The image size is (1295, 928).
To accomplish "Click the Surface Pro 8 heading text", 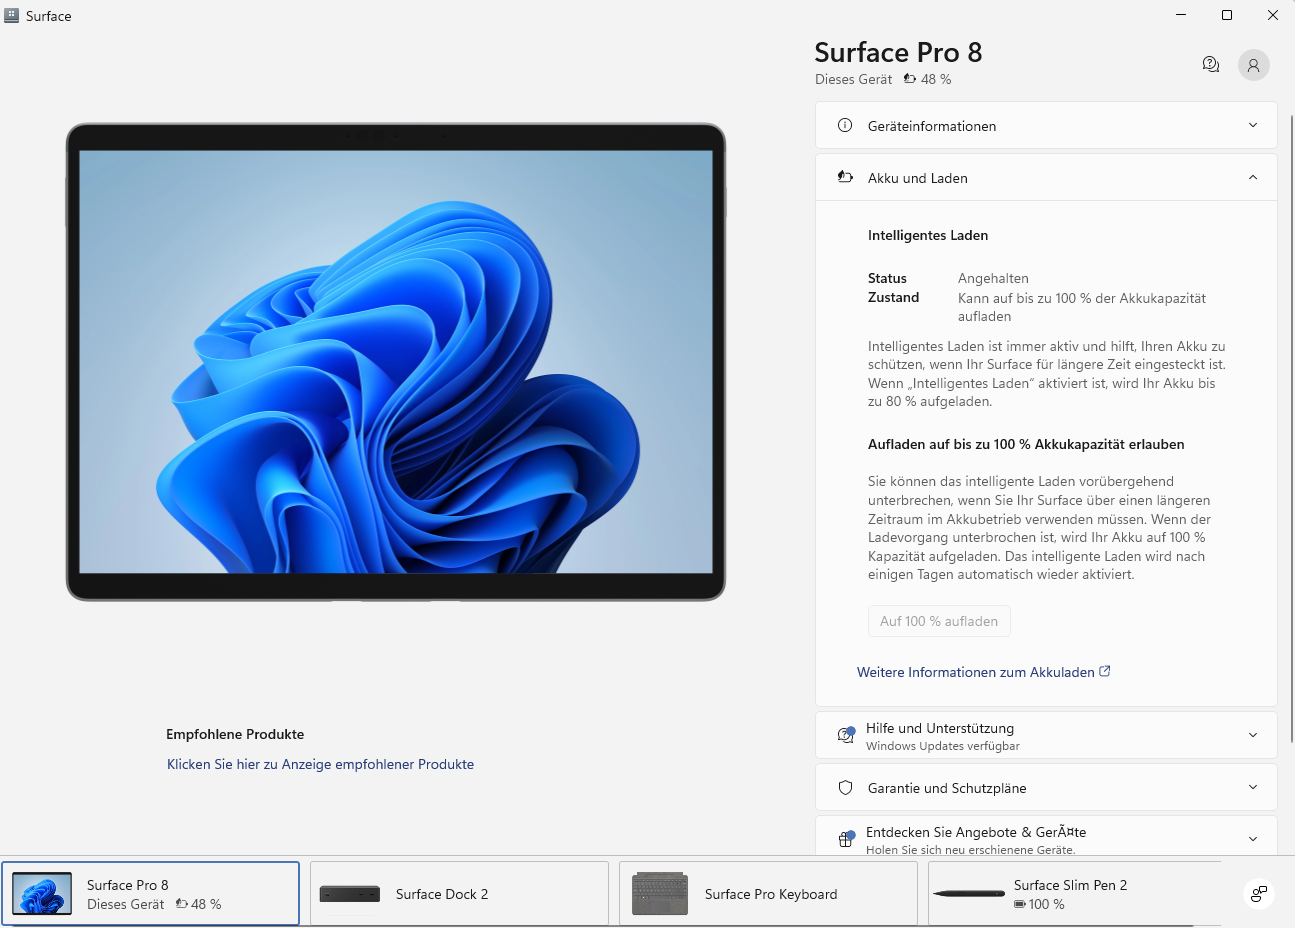I will (x=898, y=52).
